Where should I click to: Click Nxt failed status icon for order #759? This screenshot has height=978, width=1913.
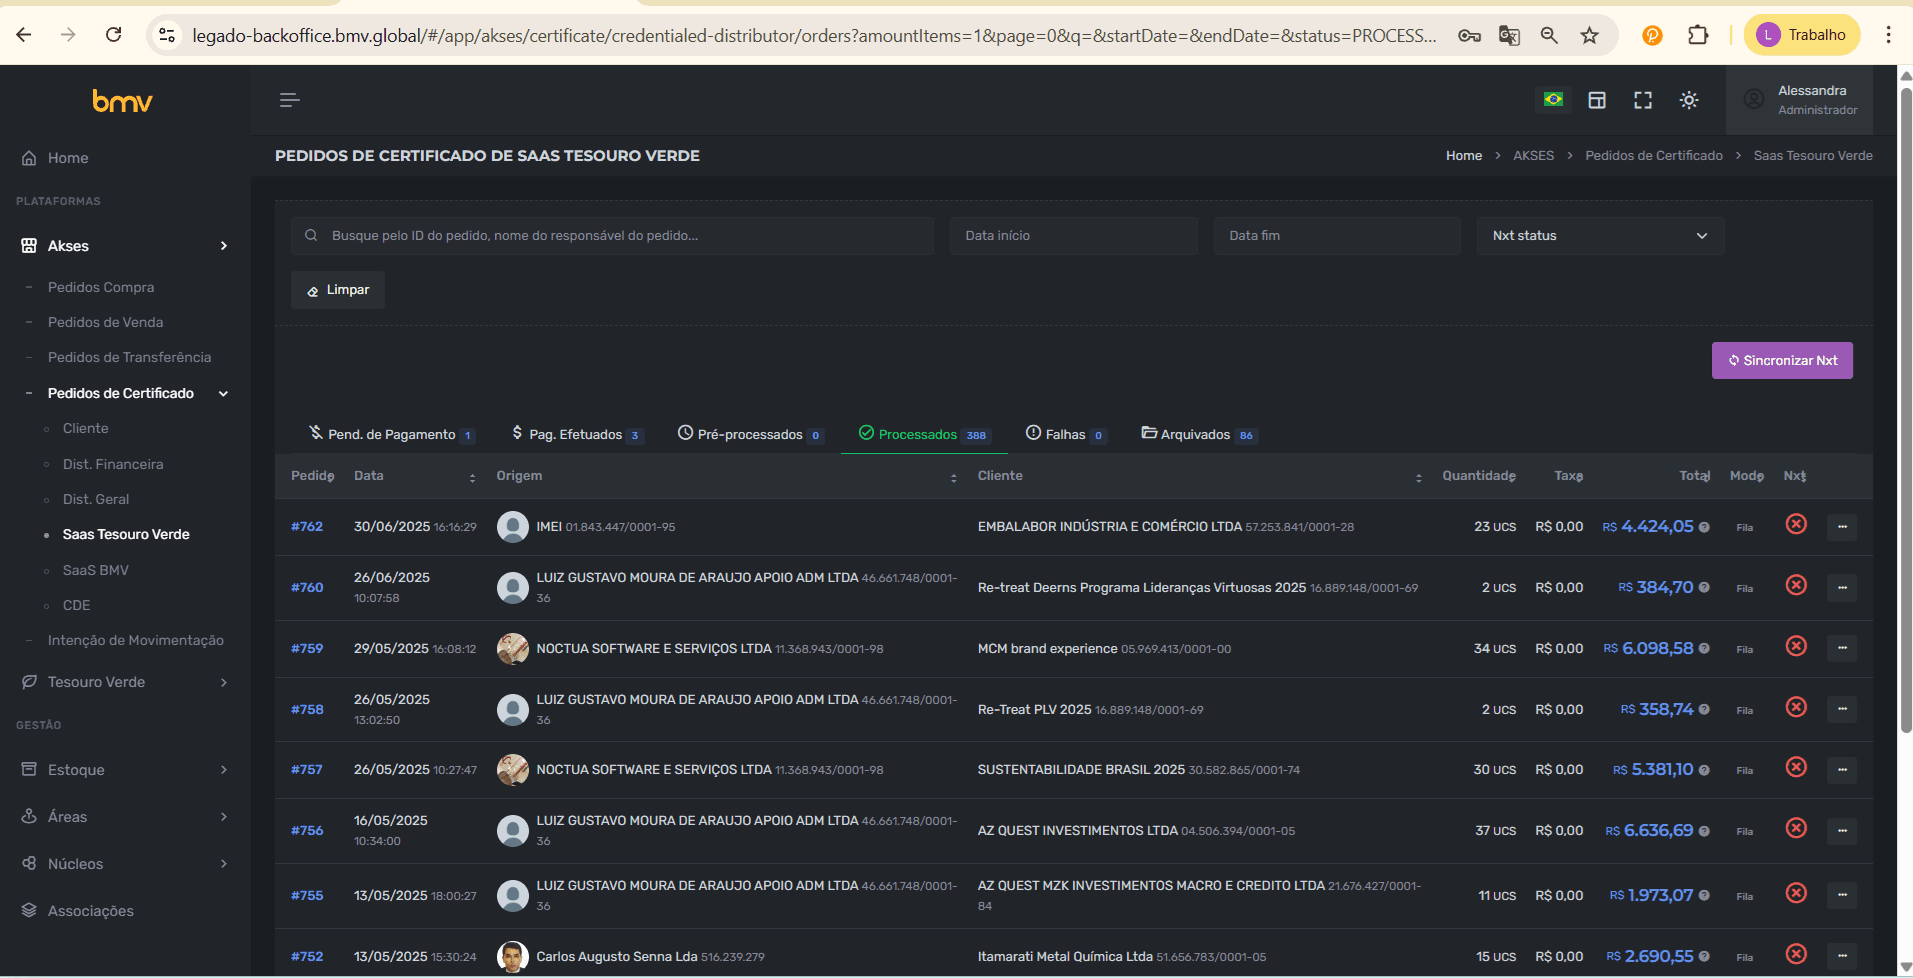click(x=1796, y=646)
